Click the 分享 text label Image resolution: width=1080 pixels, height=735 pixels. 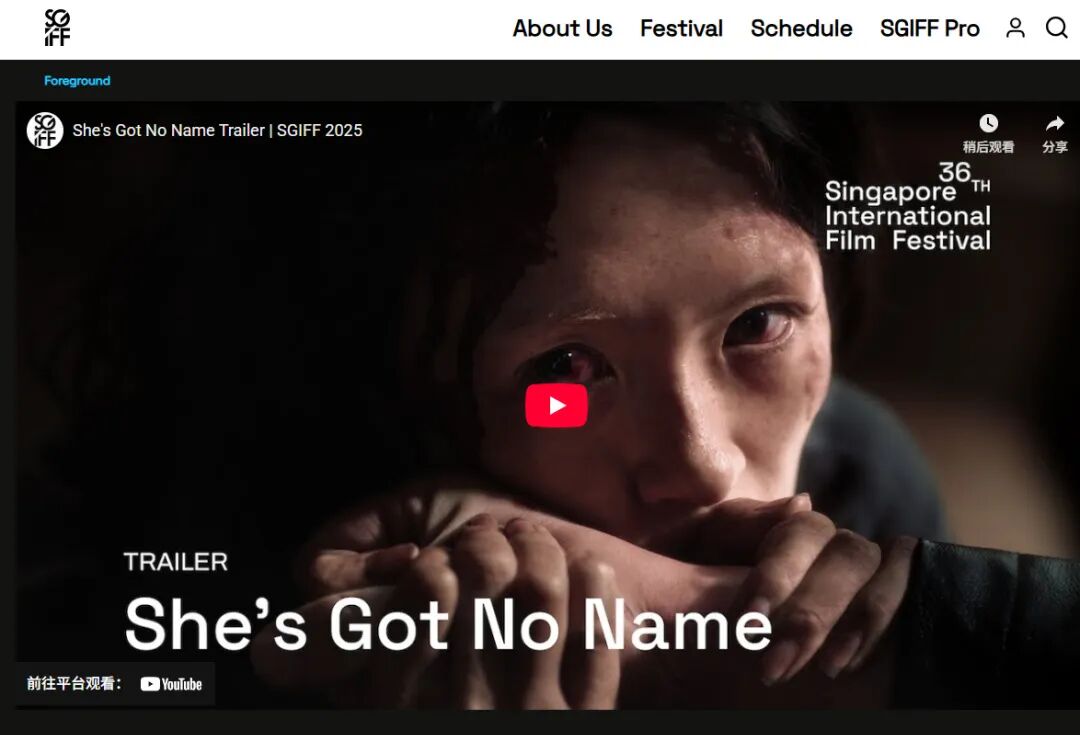click(1055, 147)
